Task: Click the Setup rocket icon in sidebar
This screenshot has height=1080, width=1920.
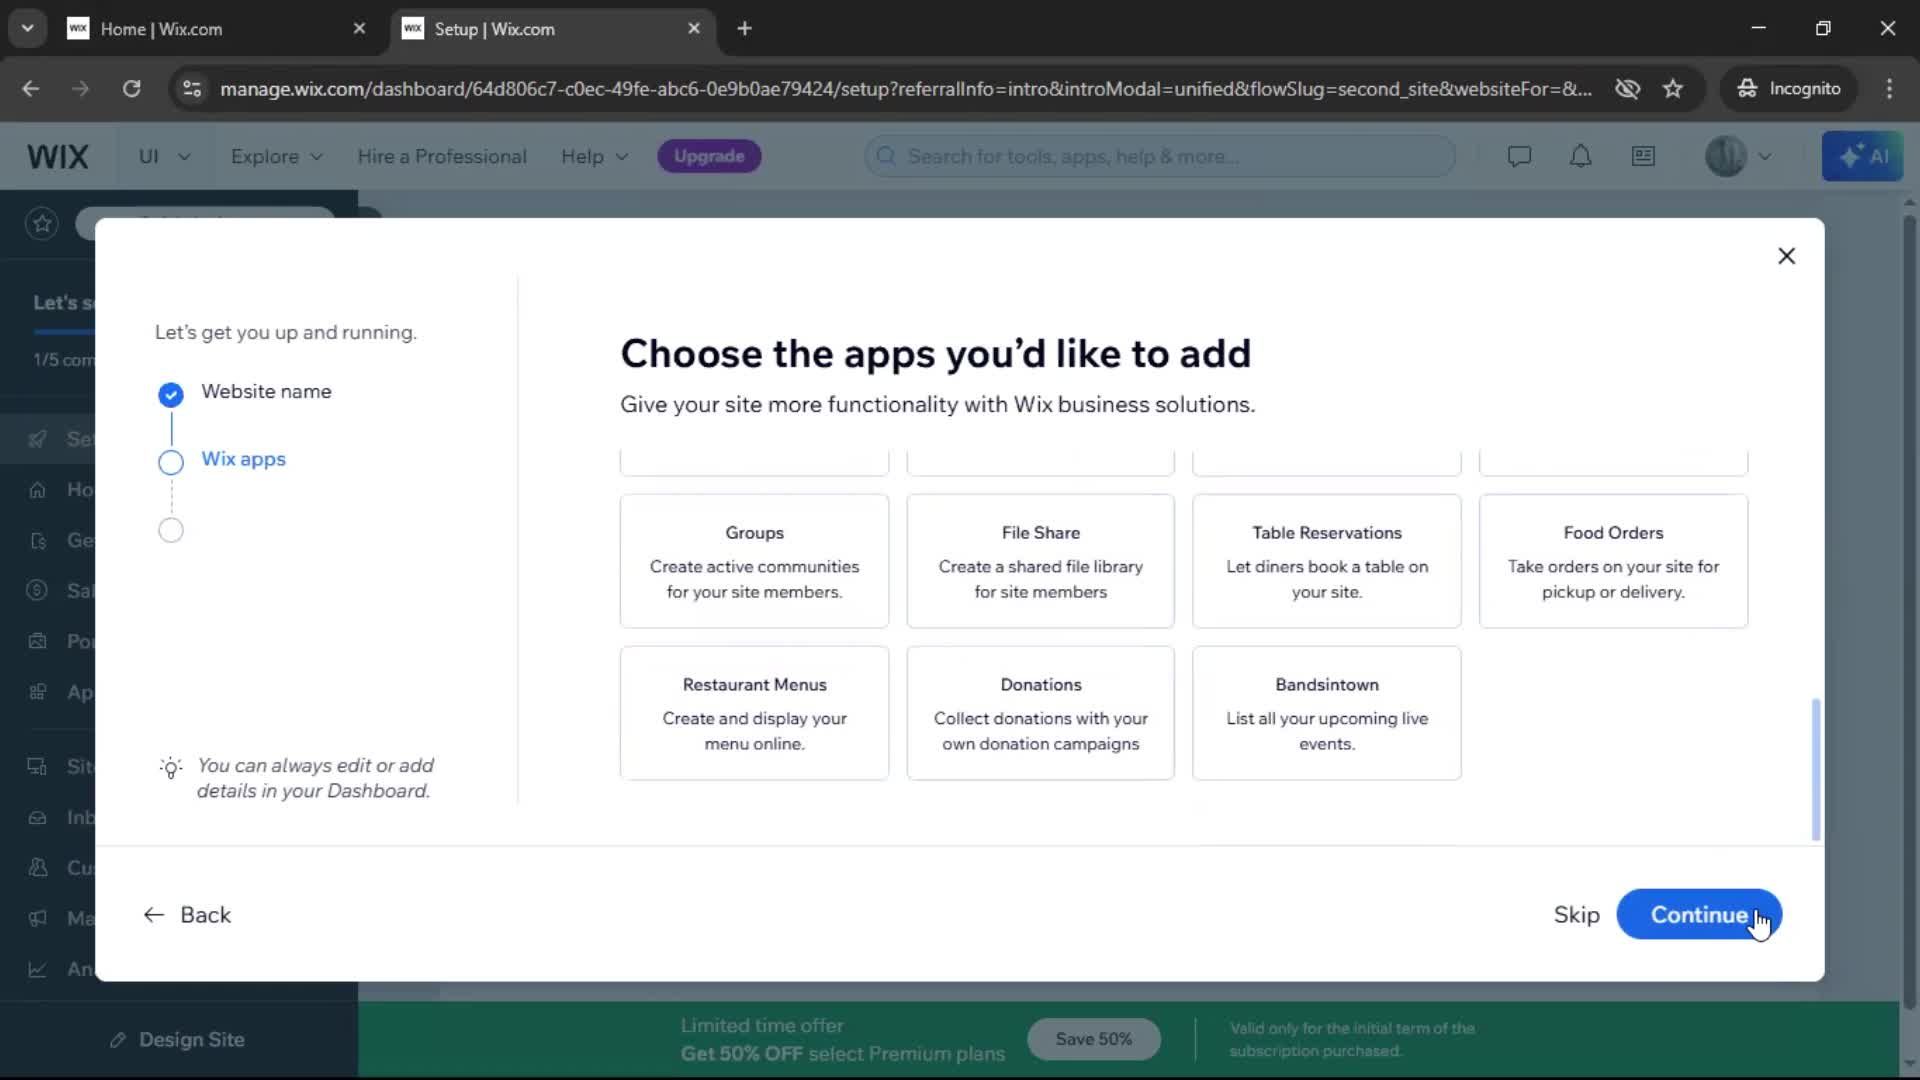Action: (38, 439)
